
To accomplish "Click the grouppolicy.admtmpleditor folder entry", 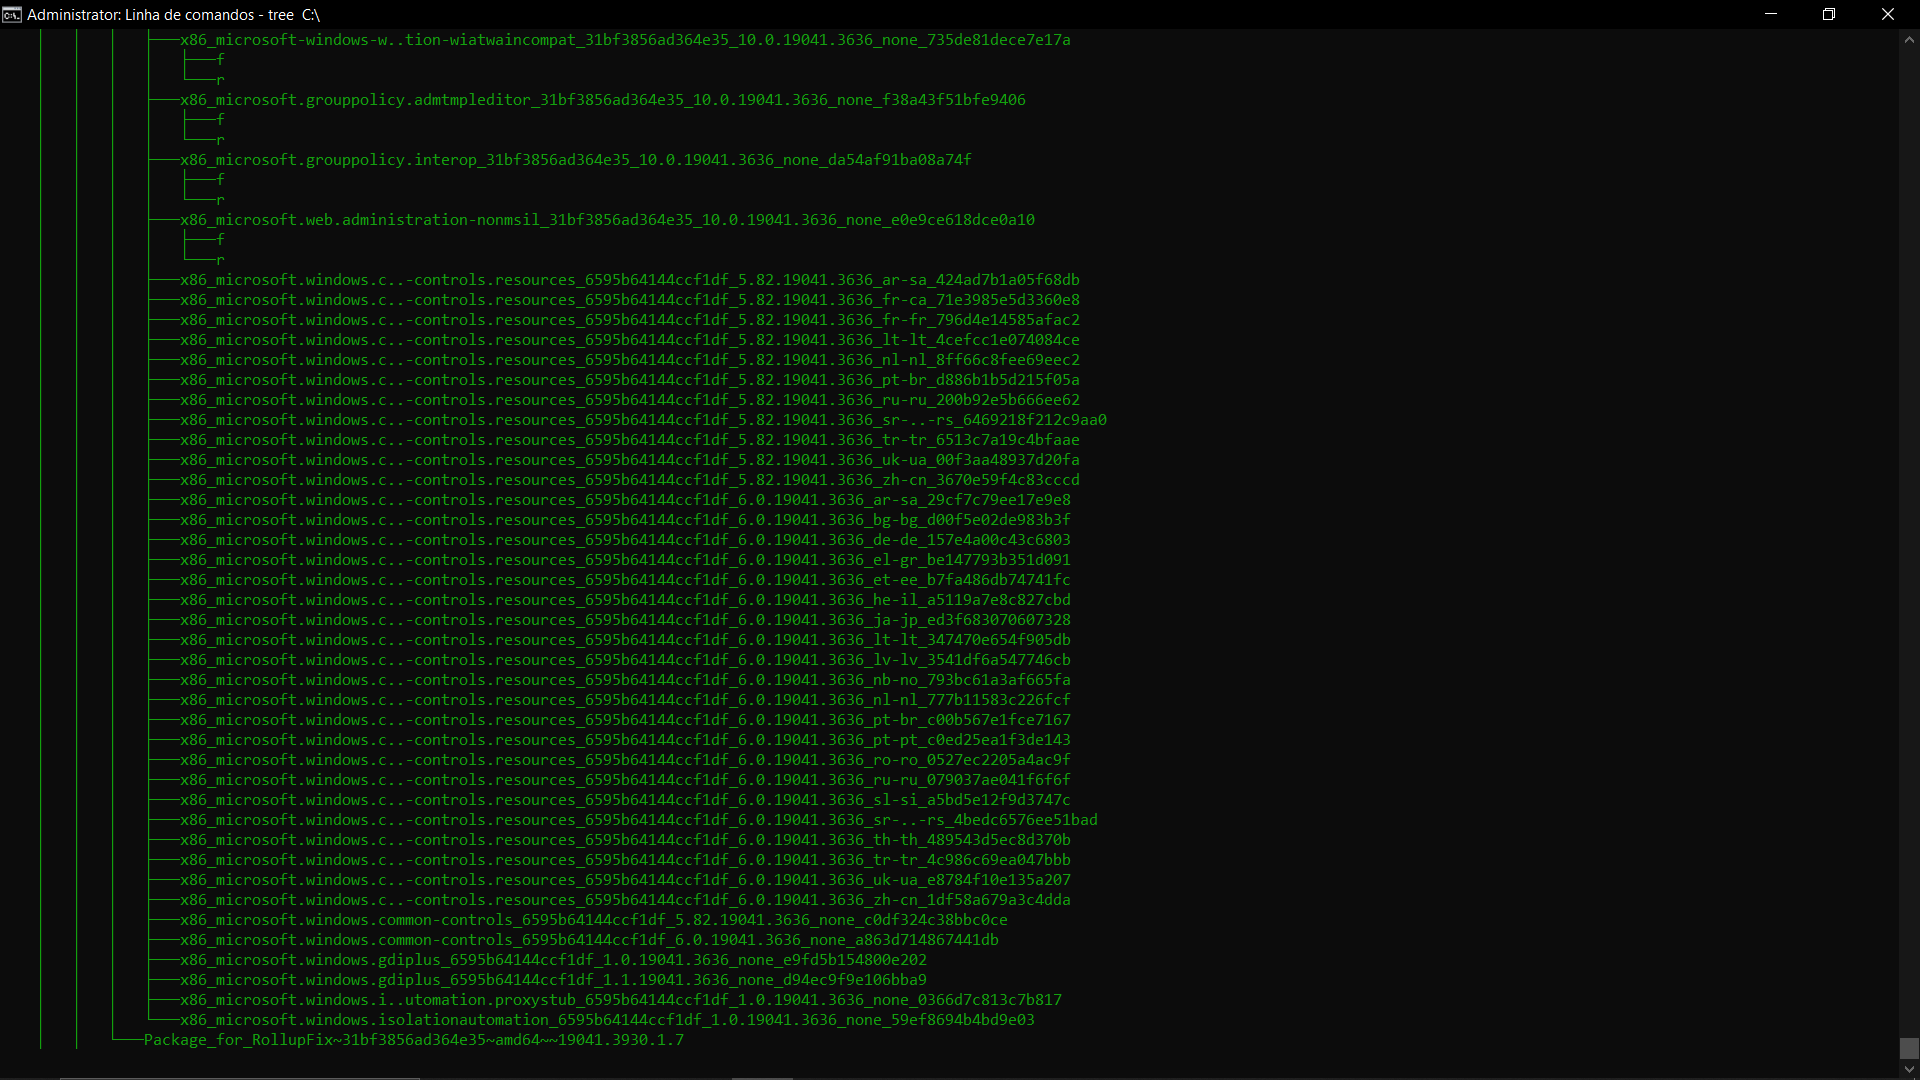I will point(602,100).
